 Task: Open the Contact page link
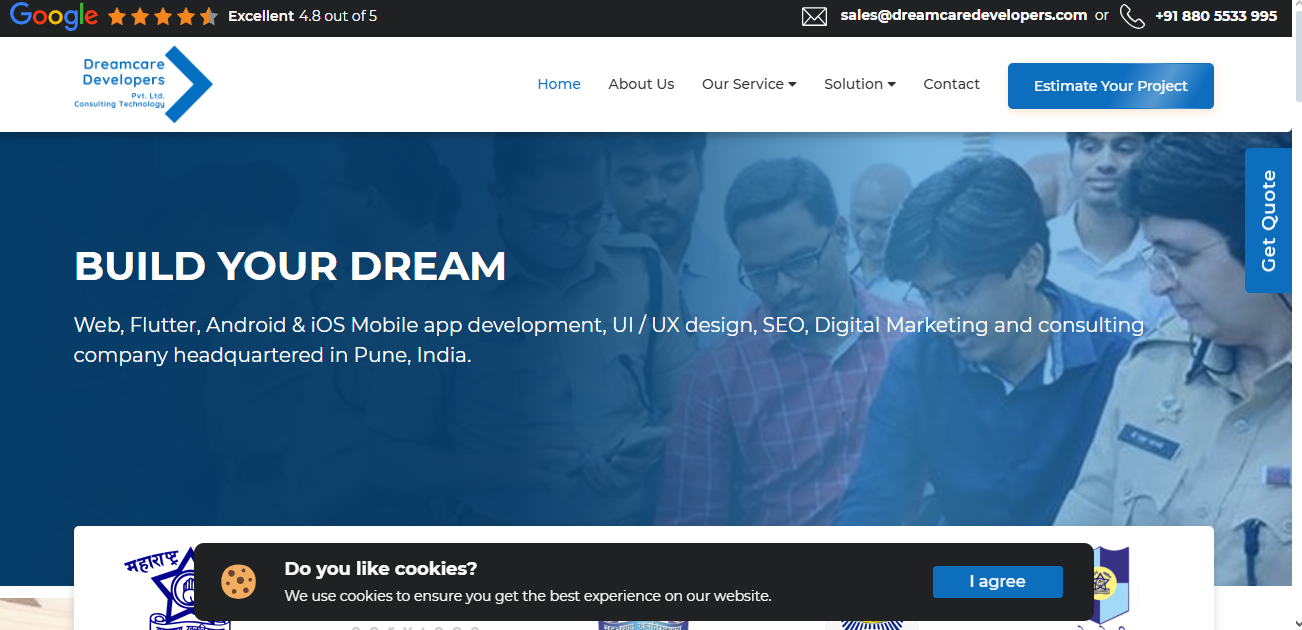951,84
